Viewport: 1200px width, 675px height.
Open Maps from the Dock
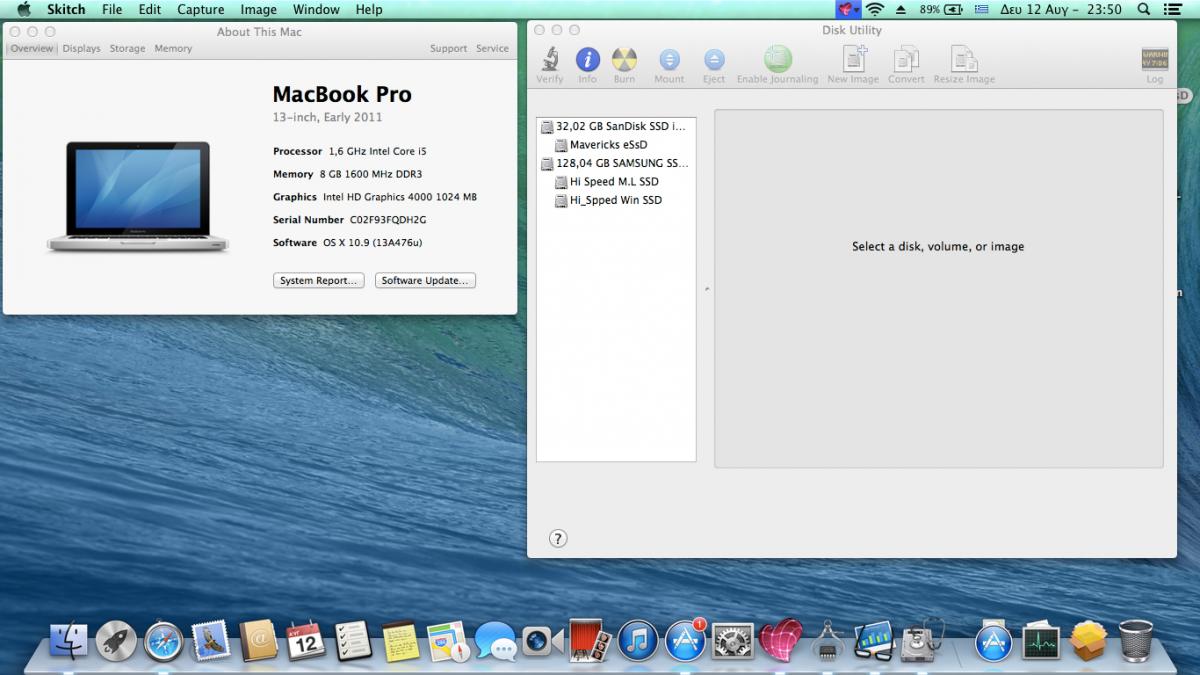[x=448, y=641]
